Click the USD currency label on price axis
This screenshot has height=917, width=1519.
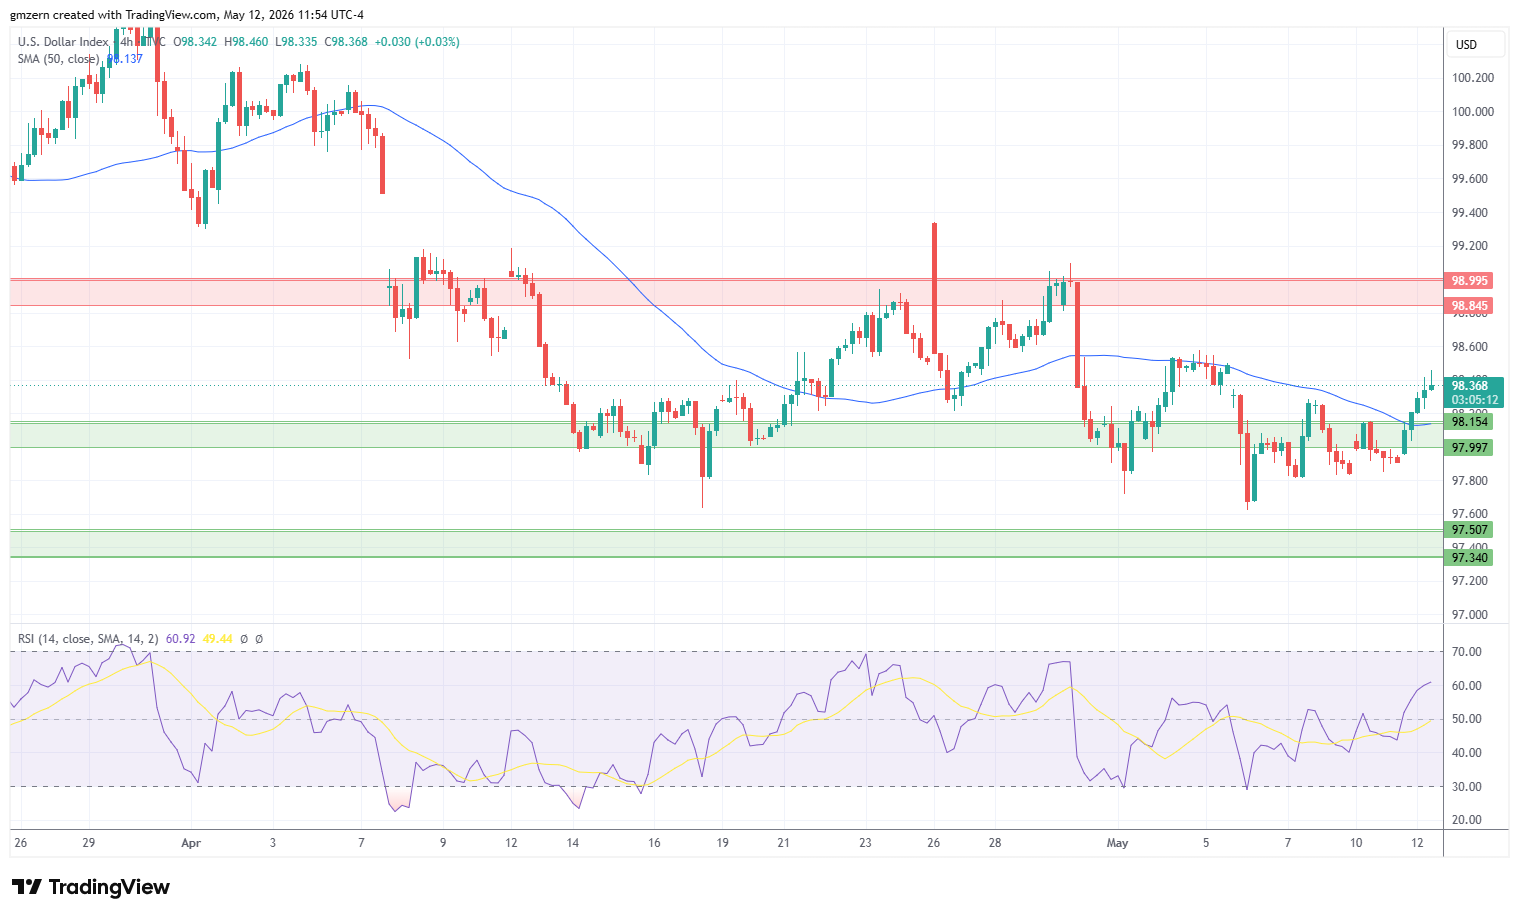click(1466, 44)
